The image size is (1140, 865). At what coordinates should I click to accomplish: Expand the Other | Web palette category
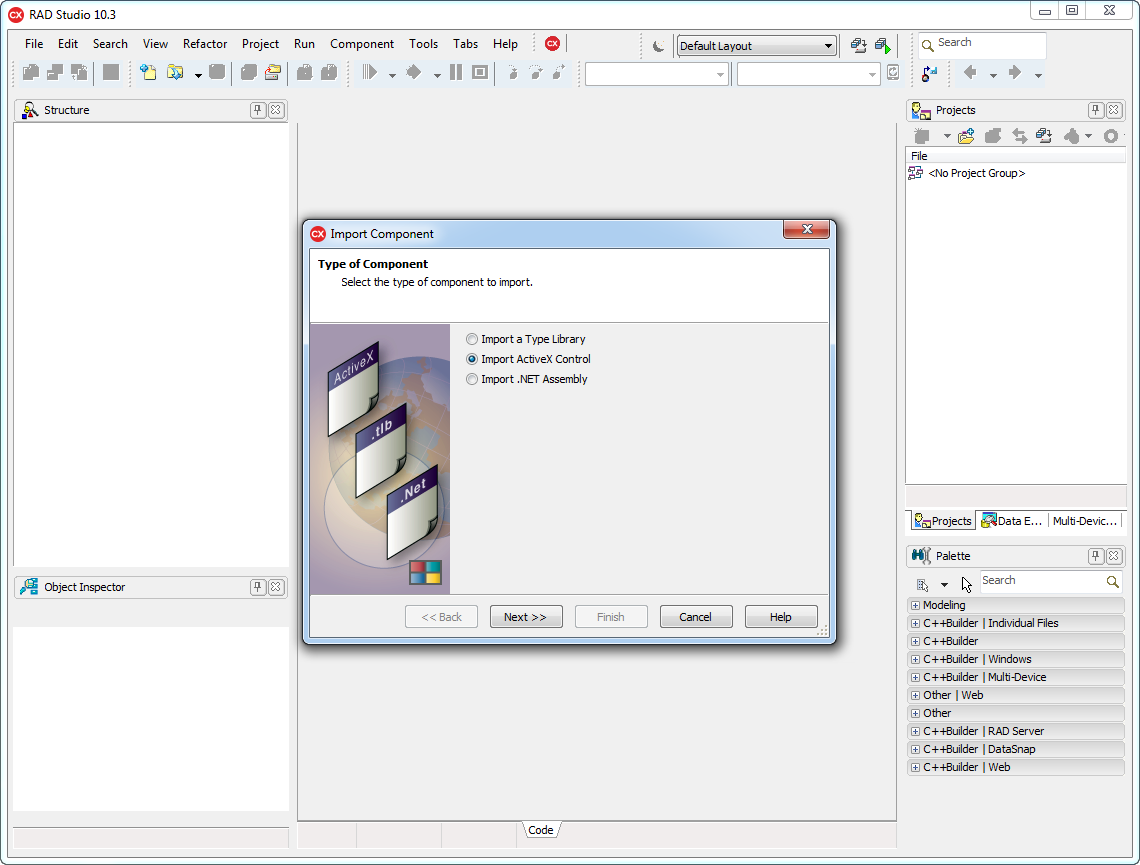[915, 696]
